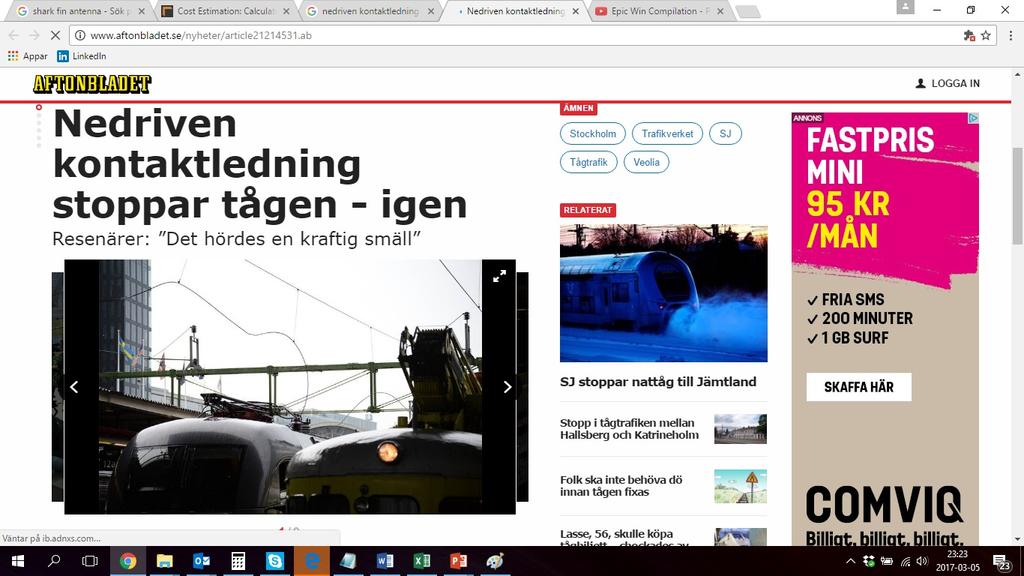1024x576 pixels.
Task: Switch to Chrome on the taskbar
Action: click(128, 561)
